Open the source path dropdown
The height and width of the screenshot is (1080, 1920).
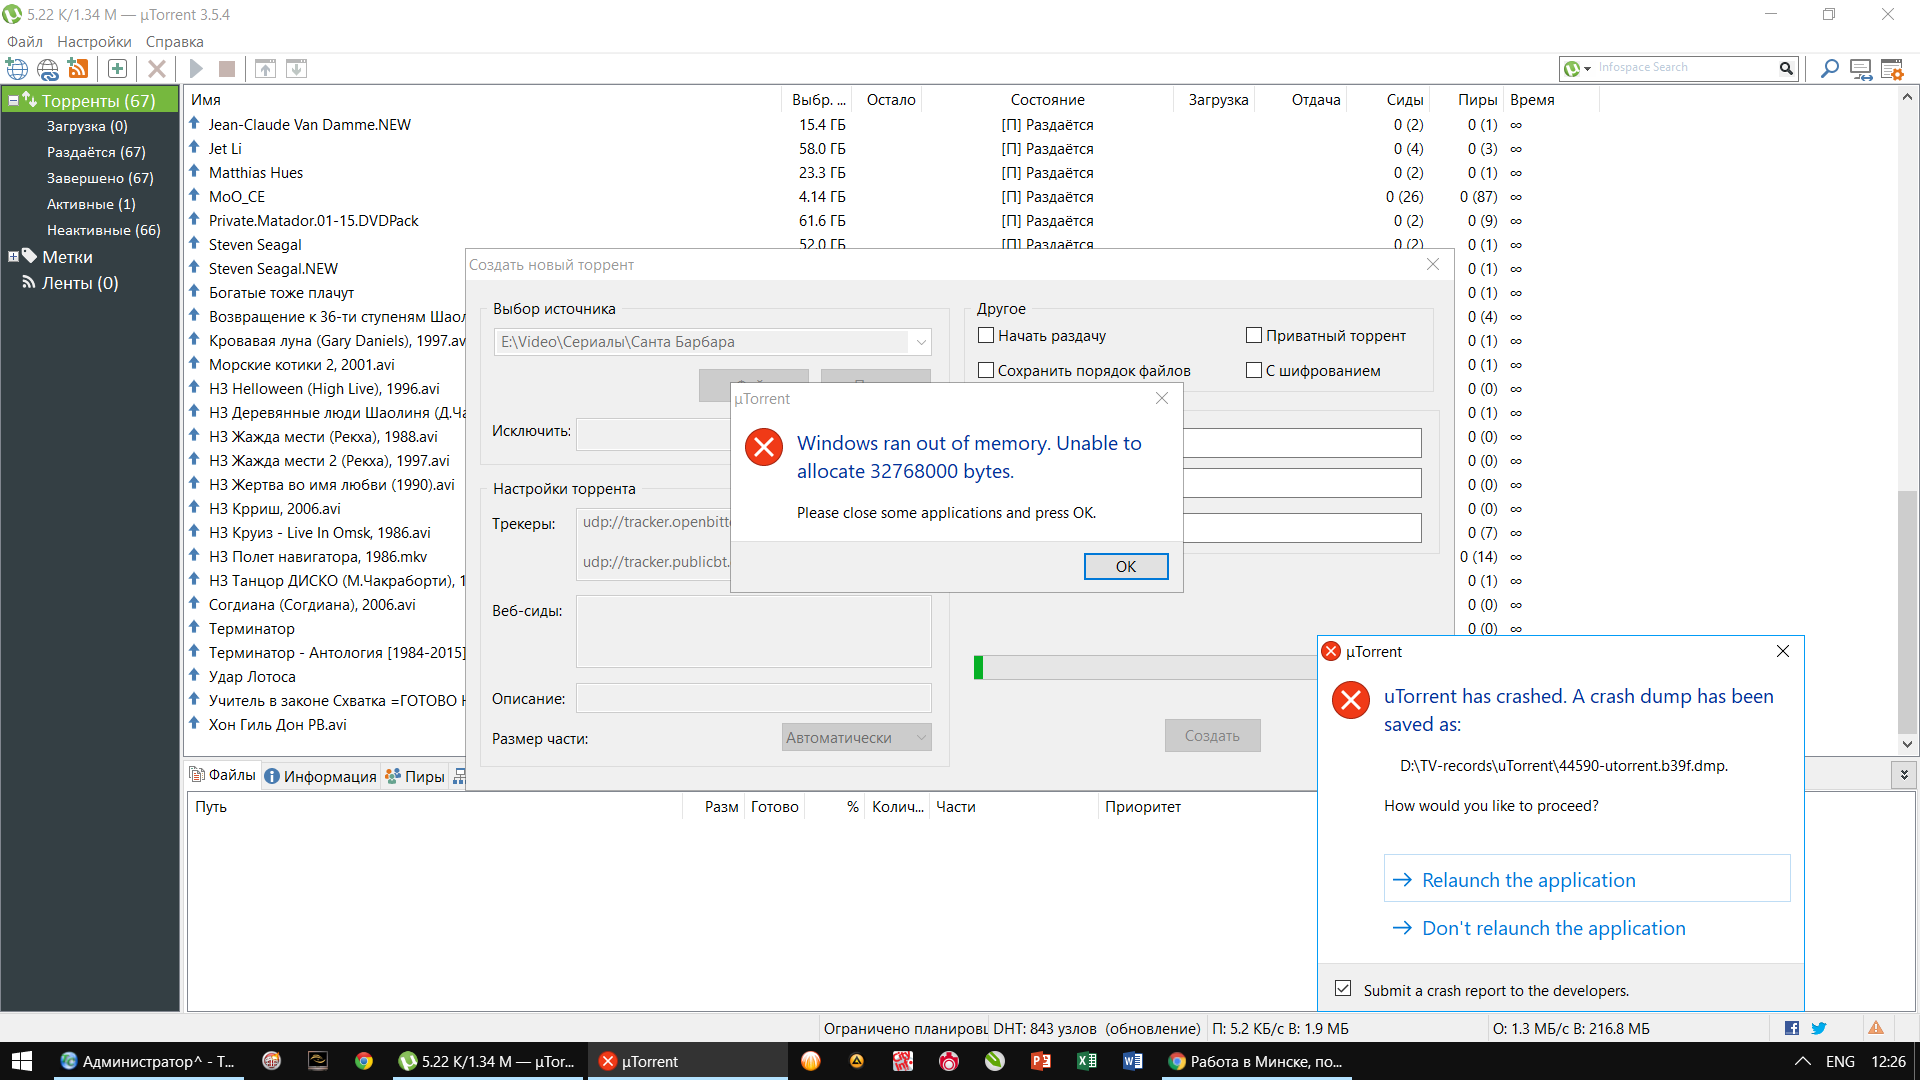tap(920, 342)
